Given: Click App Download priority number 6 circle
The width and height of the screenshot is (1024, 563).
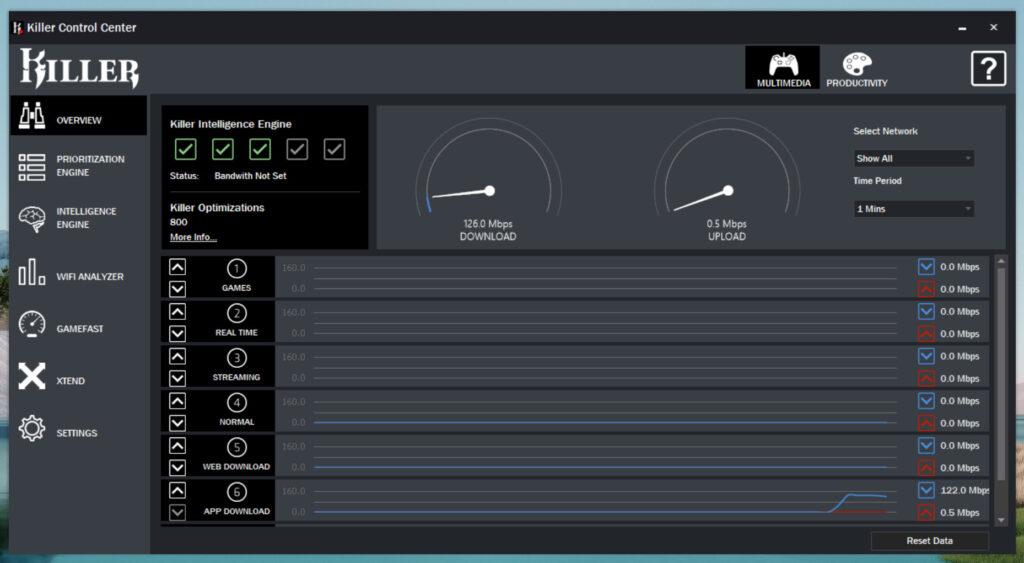Looking at the screenshot, I should pos(236,492).
